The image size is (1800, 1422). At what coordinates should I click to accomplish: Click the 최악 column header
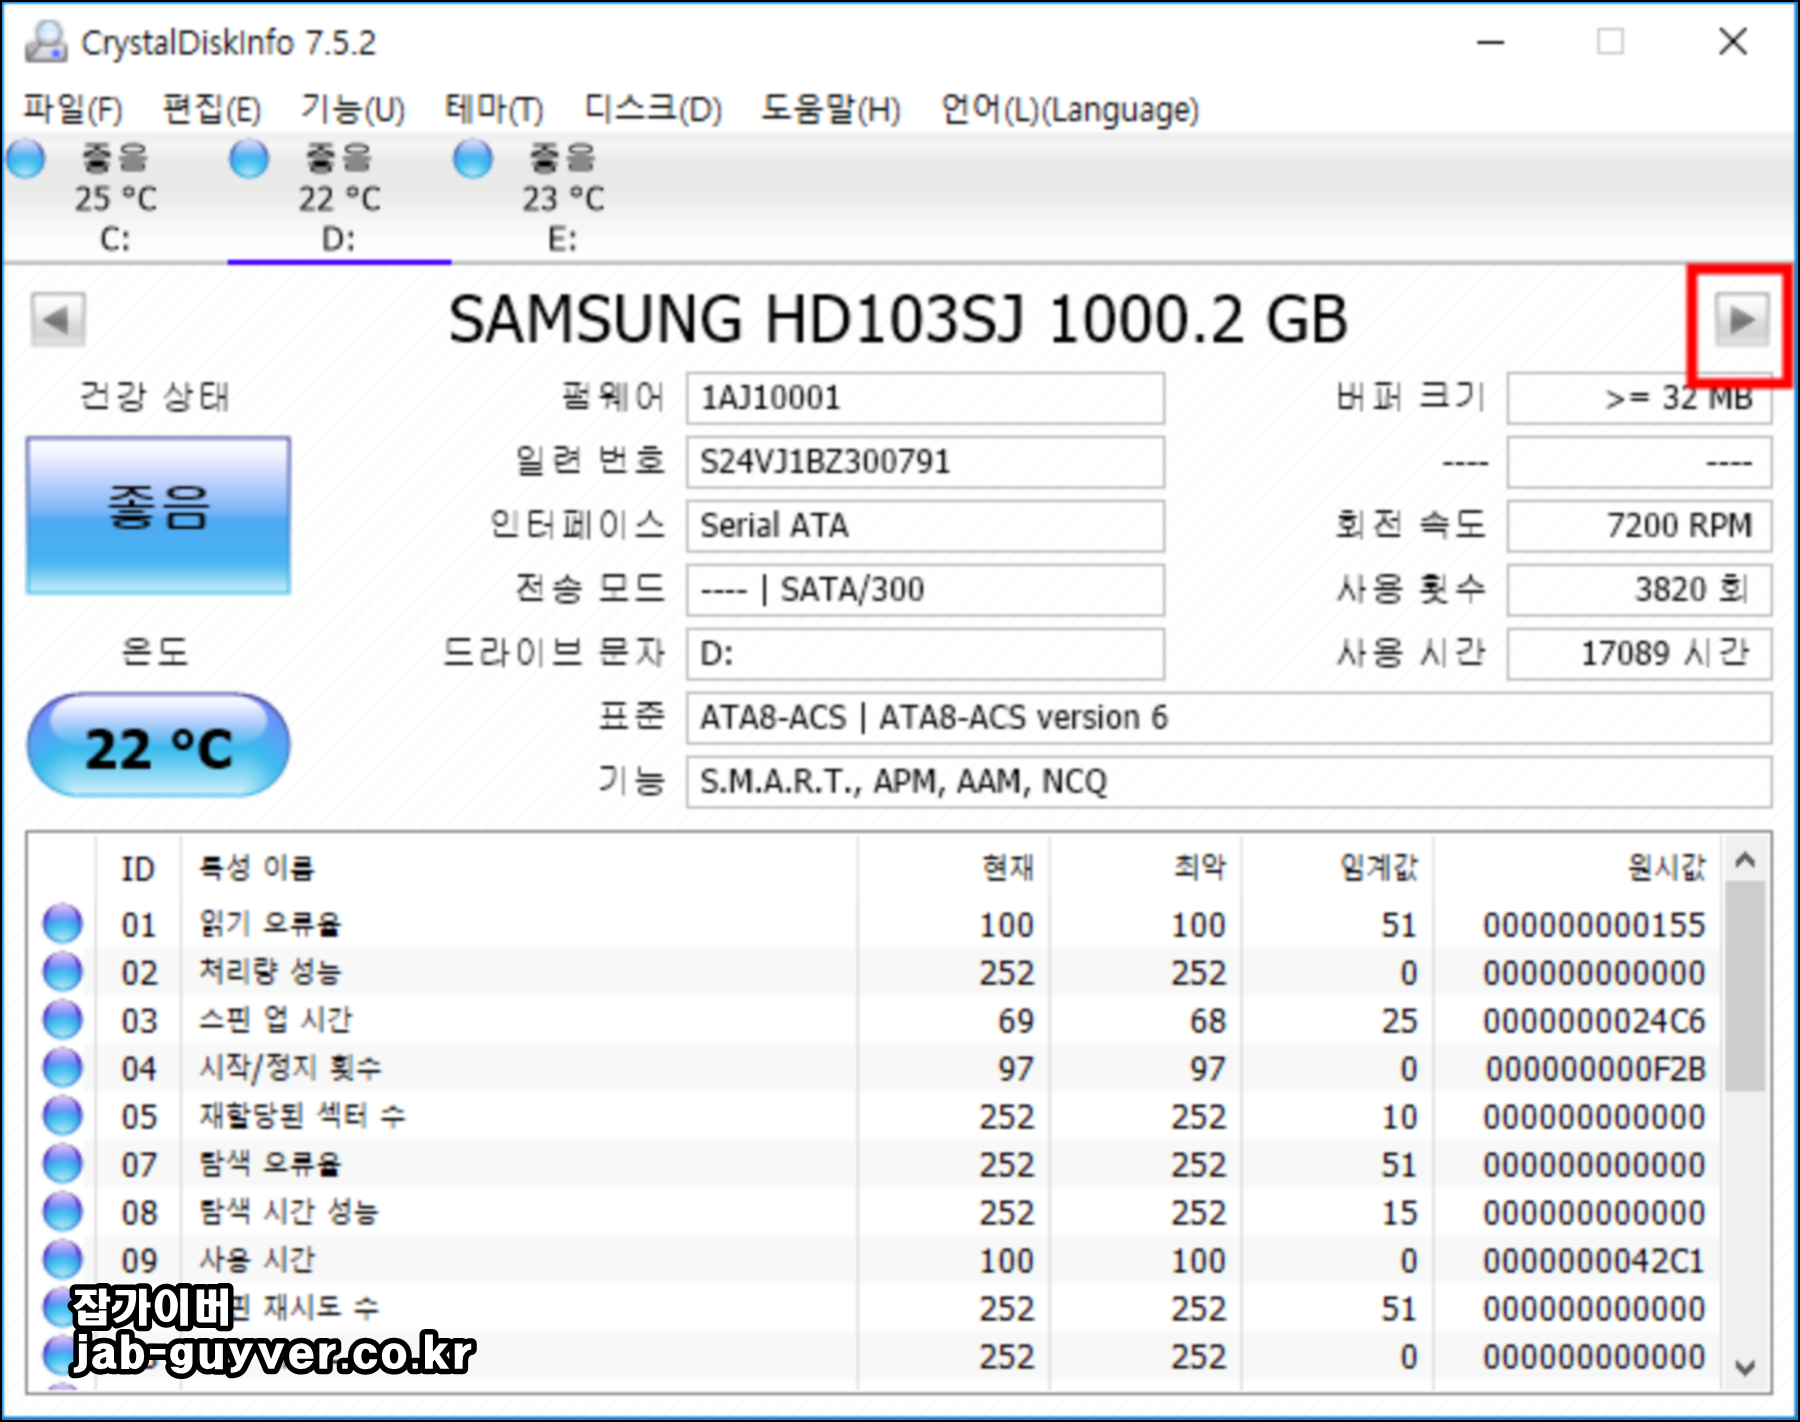(x=1145, y=868)
